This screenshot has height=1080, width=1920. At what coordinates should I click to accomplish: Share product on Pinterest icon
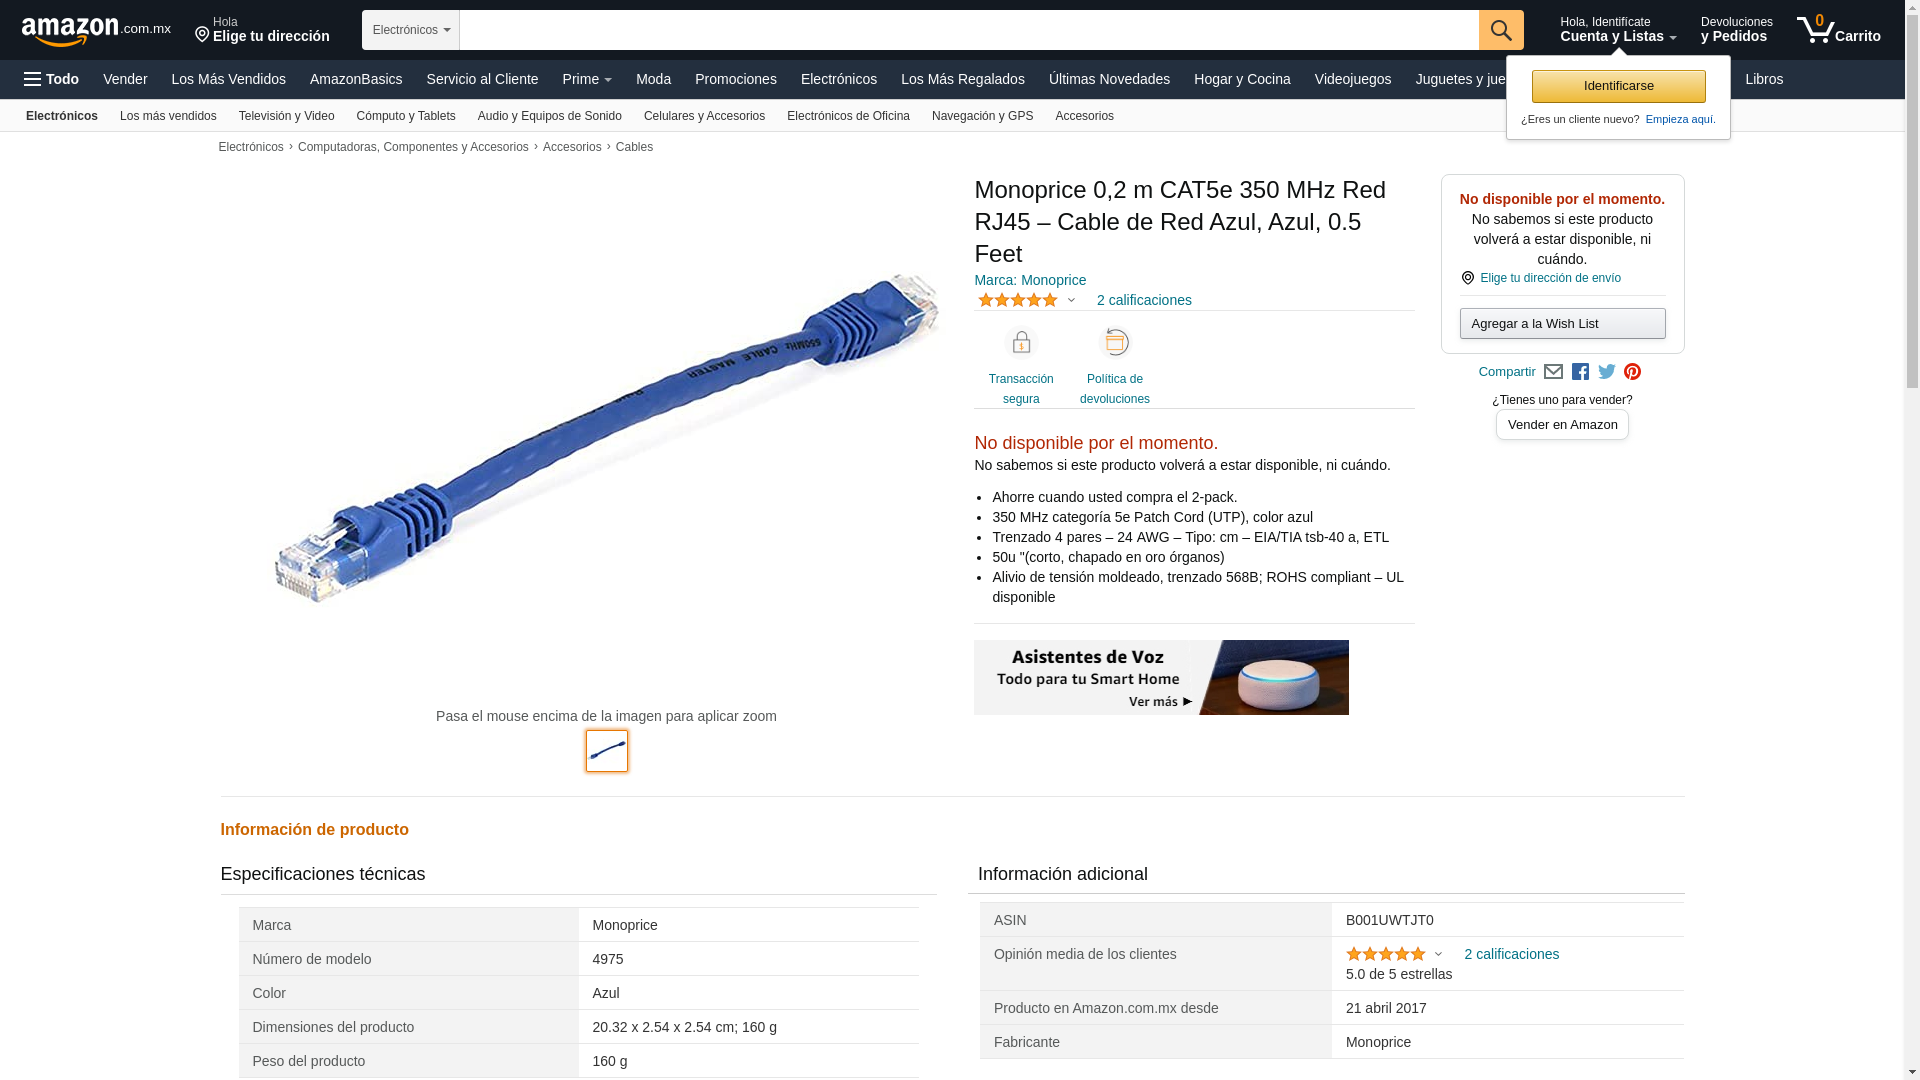click(1633, 372)
